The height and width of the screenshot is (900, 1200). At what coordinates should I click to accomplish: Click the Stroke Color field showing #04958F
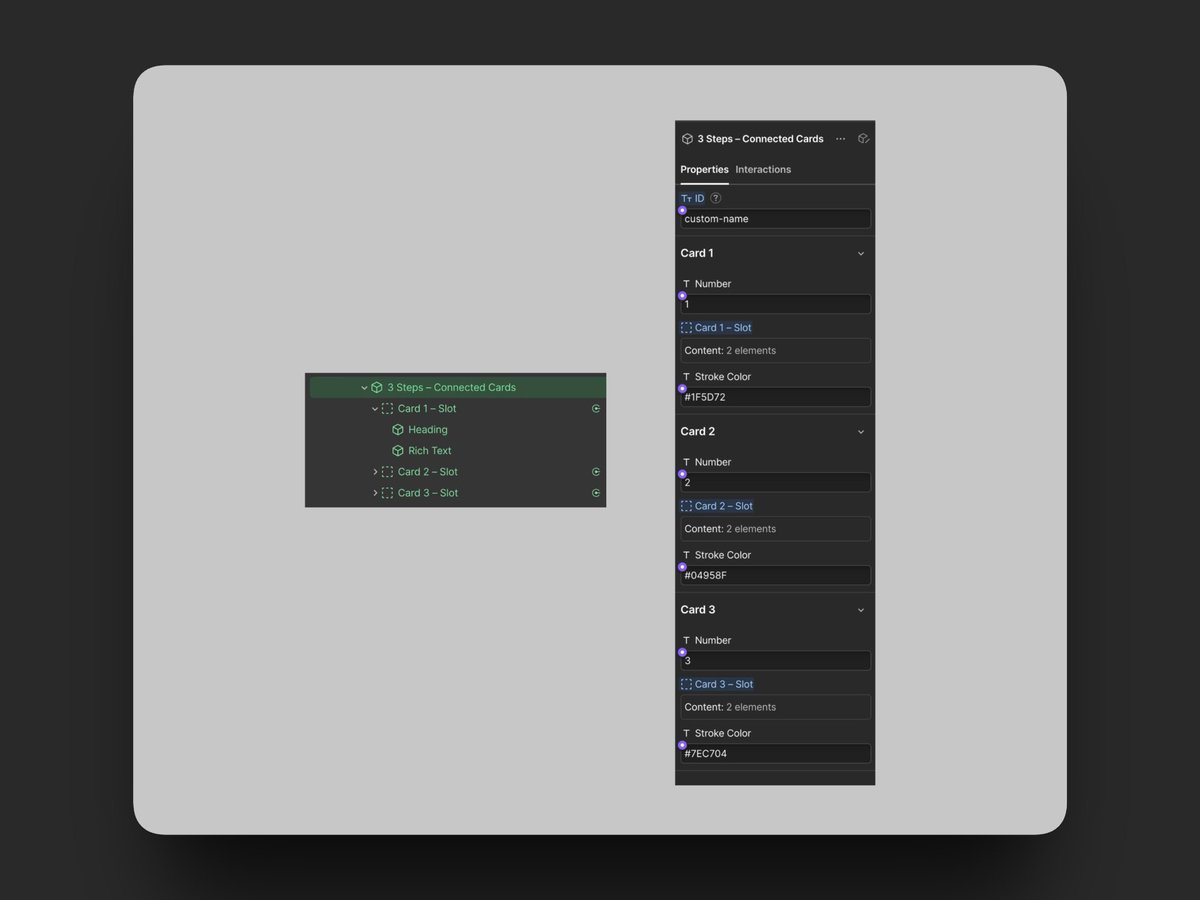point(775,575)
